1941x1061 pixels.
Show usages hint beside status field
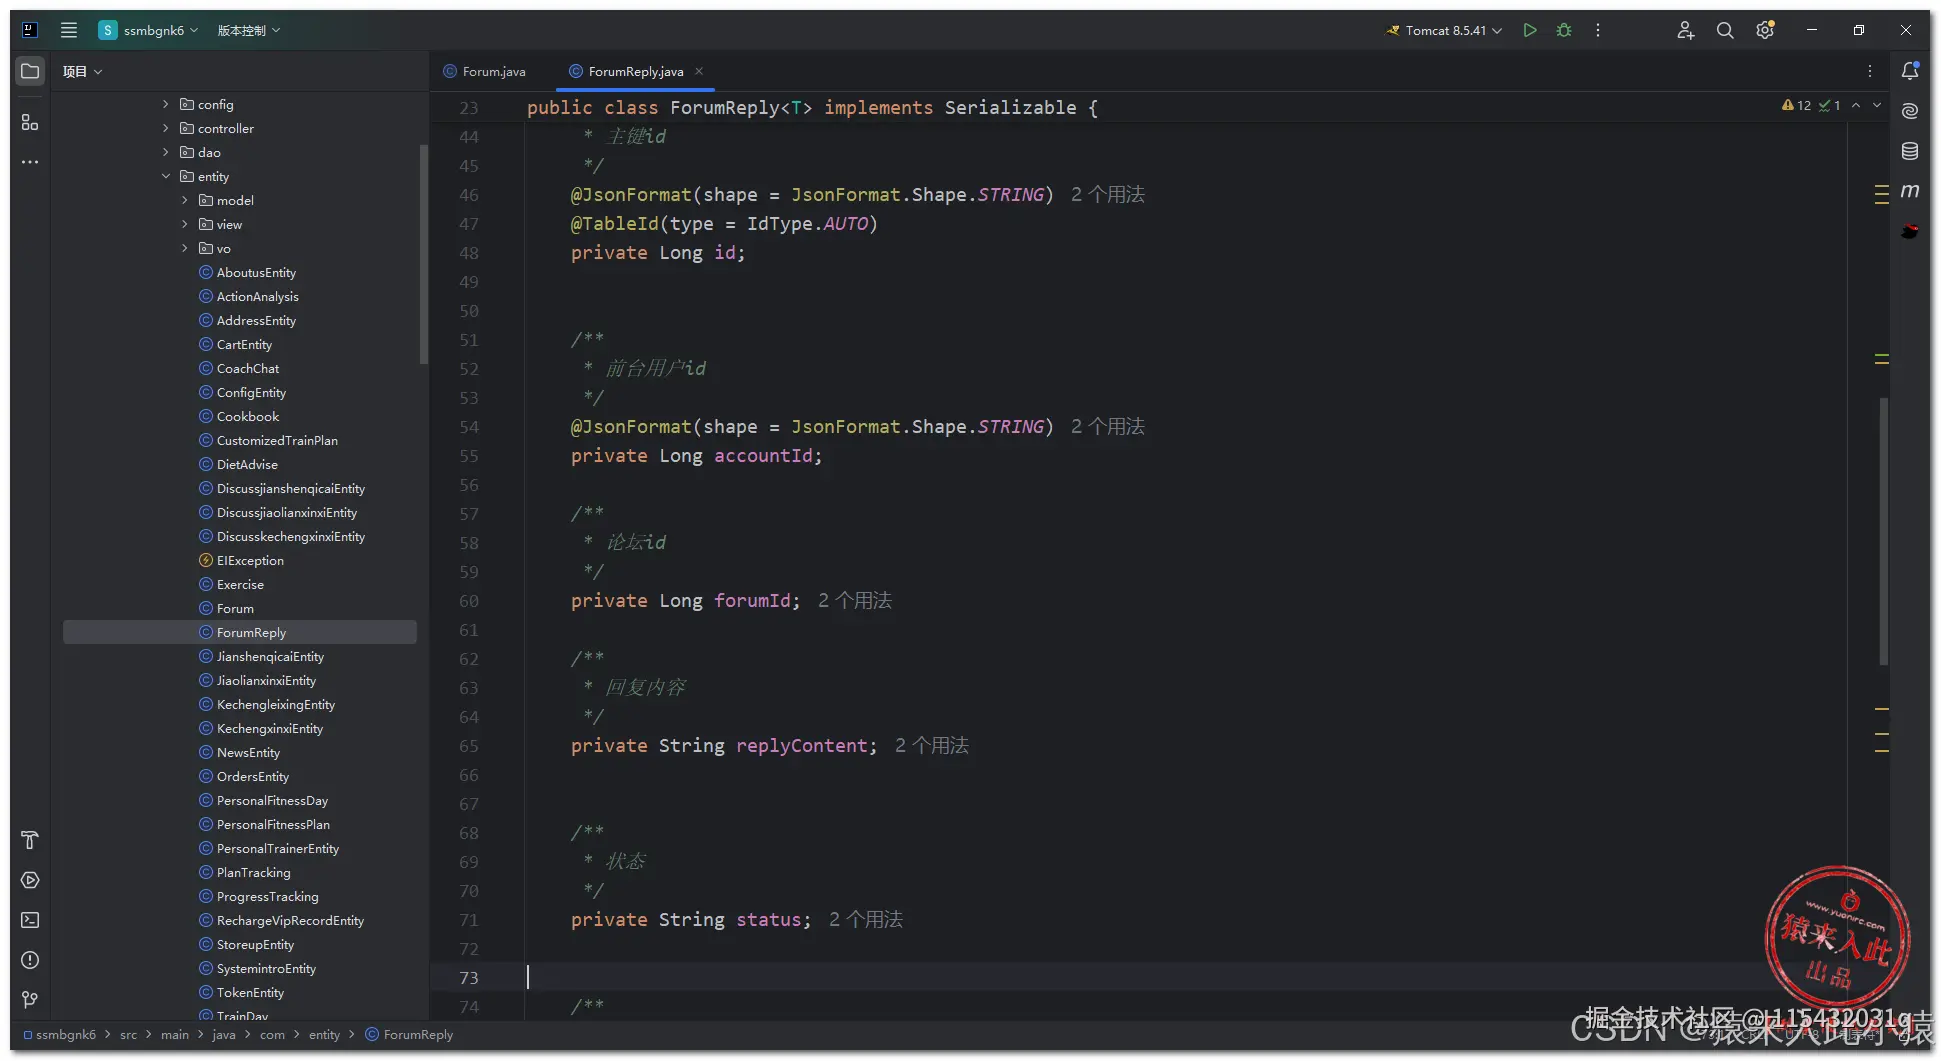tap(866, 919)
